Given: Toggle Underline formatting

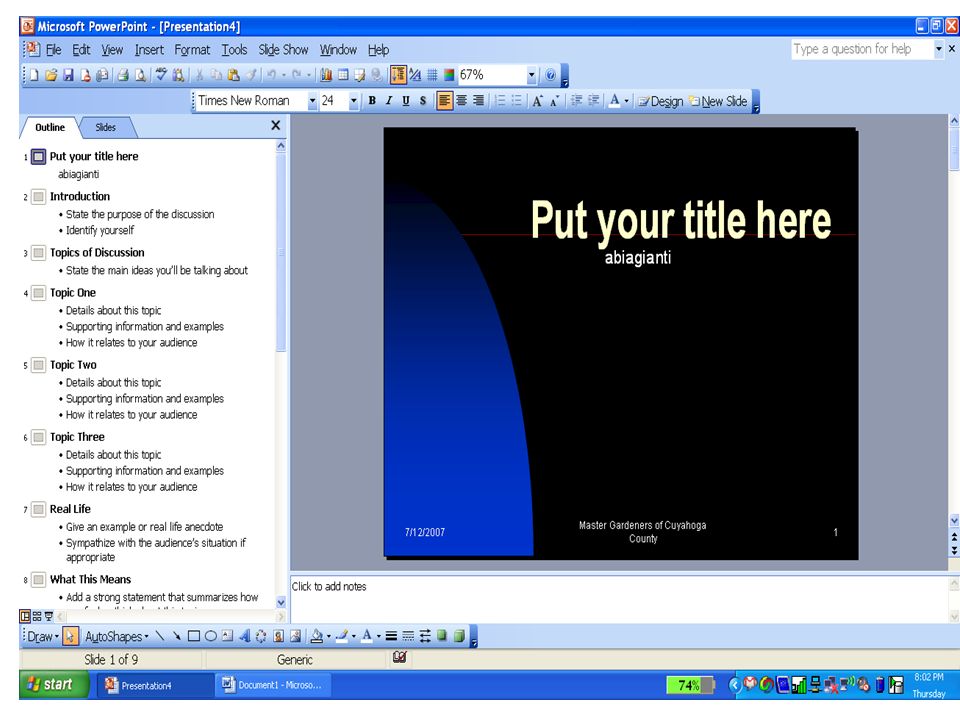Looking at the screenshot, I should tap(405, 101).
